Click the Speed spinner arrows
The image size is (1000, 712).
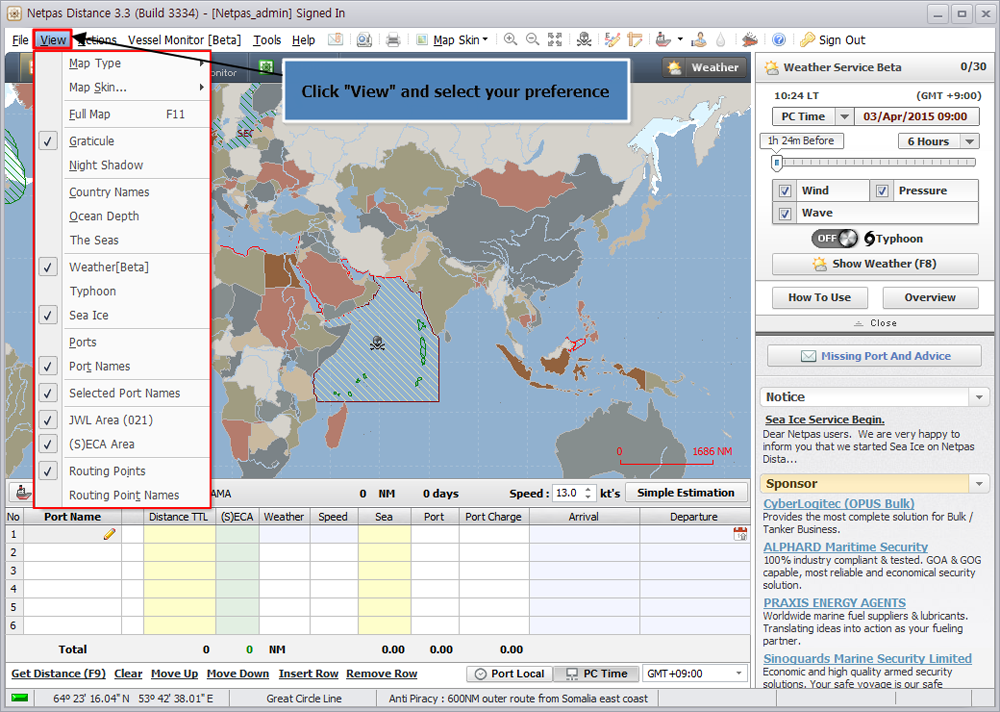(588, 493)
